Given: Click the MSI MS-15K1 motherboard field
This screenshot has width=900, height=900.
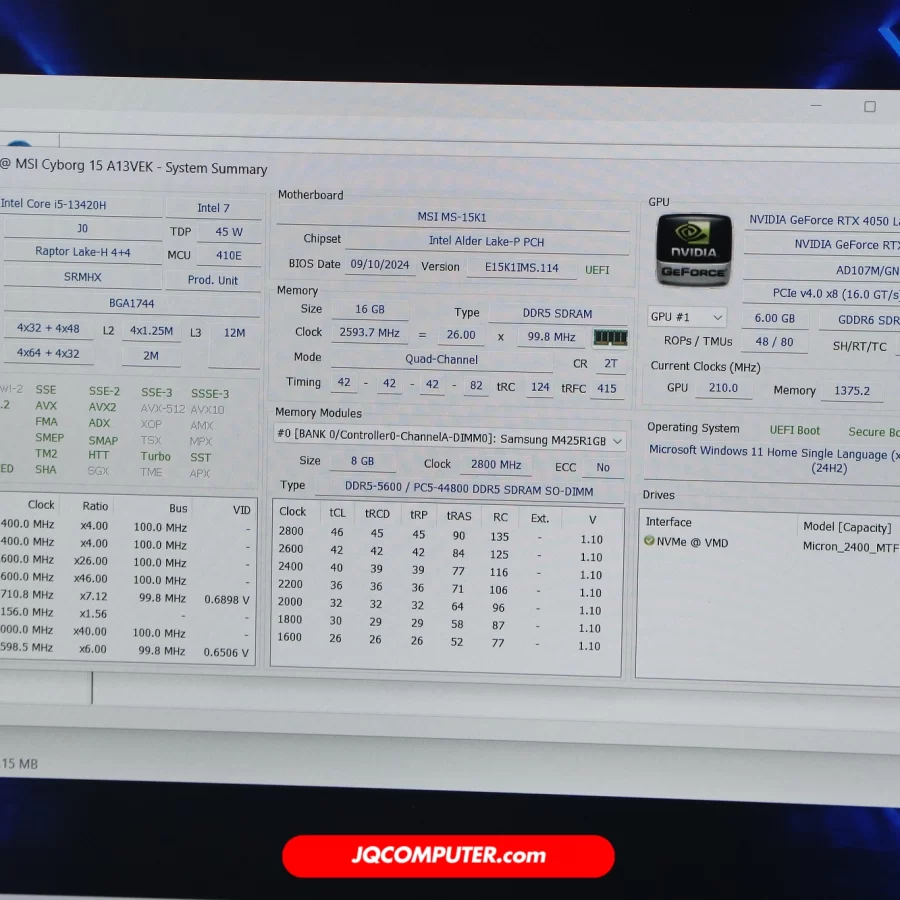Looking at the screenshot, I should (452, 217).
